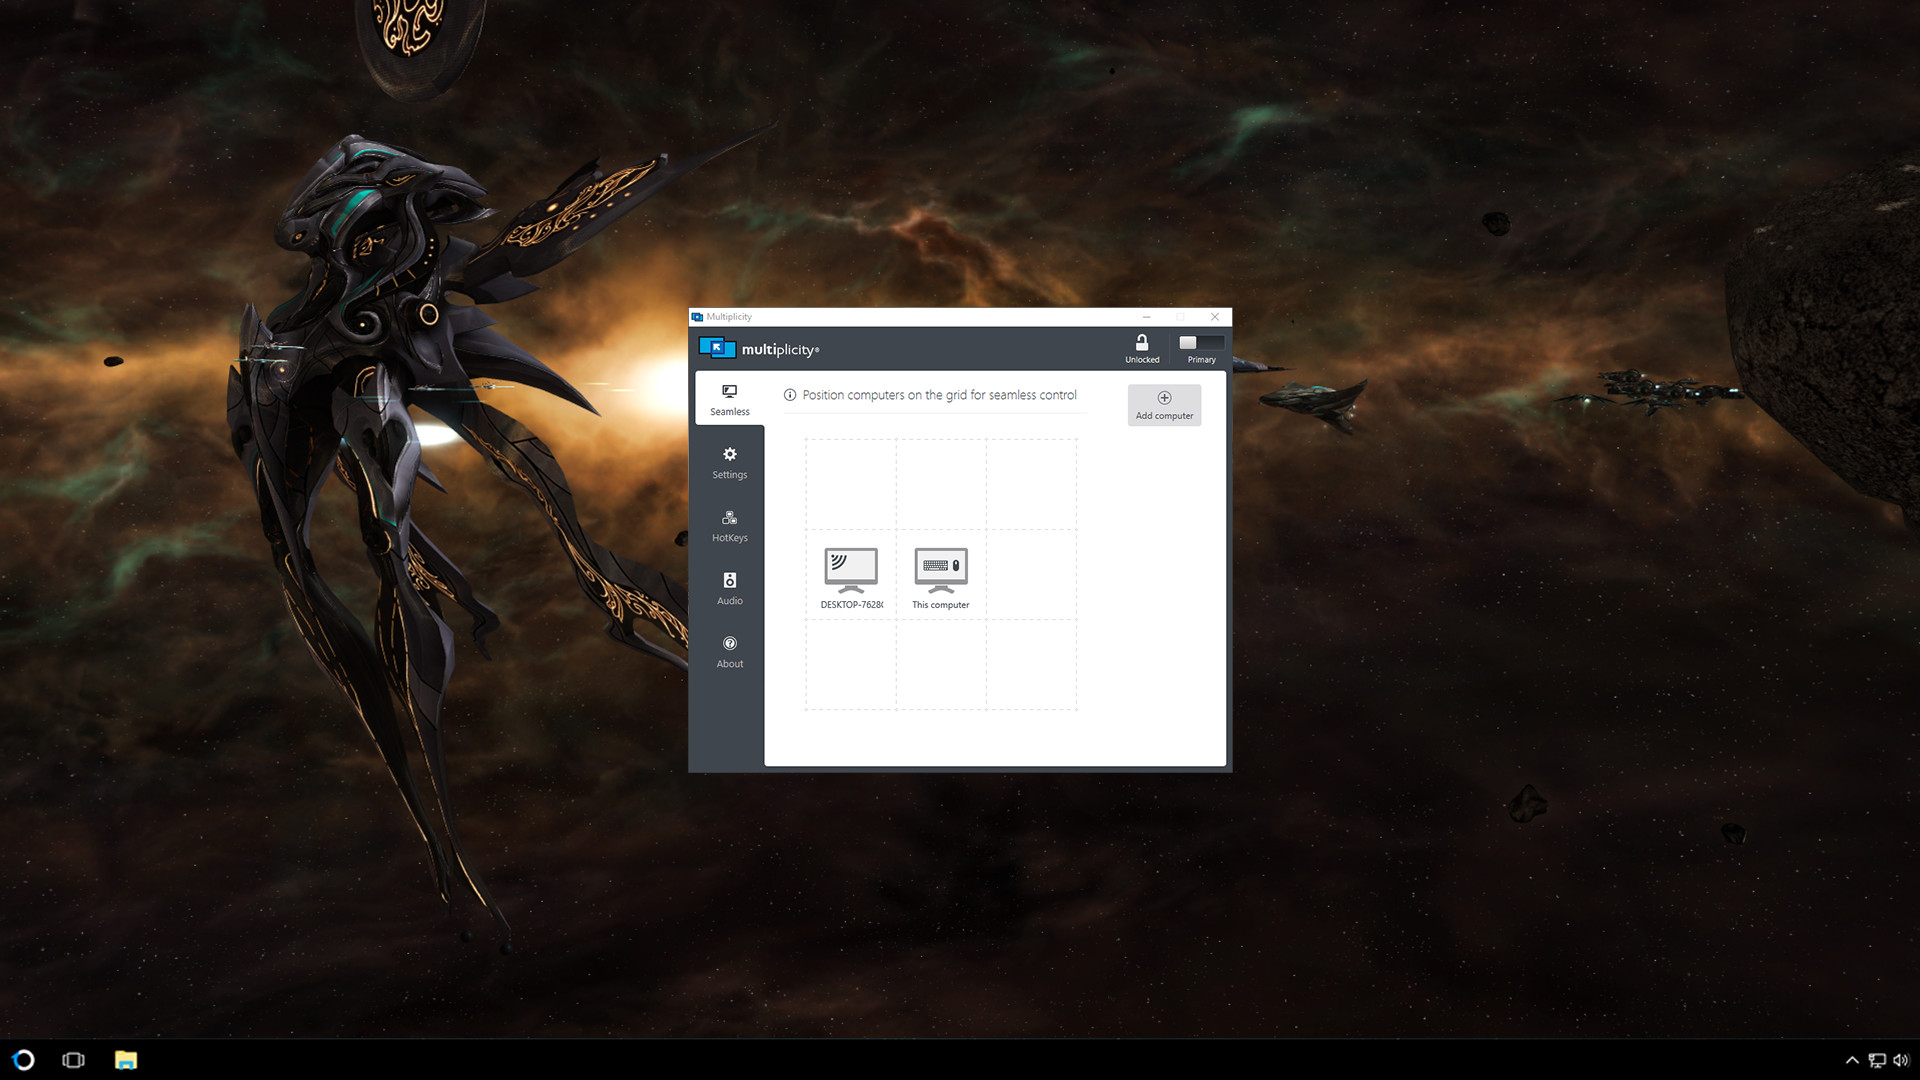
Task: Open the network icon in the system tray
Action: (1877, 1060)
